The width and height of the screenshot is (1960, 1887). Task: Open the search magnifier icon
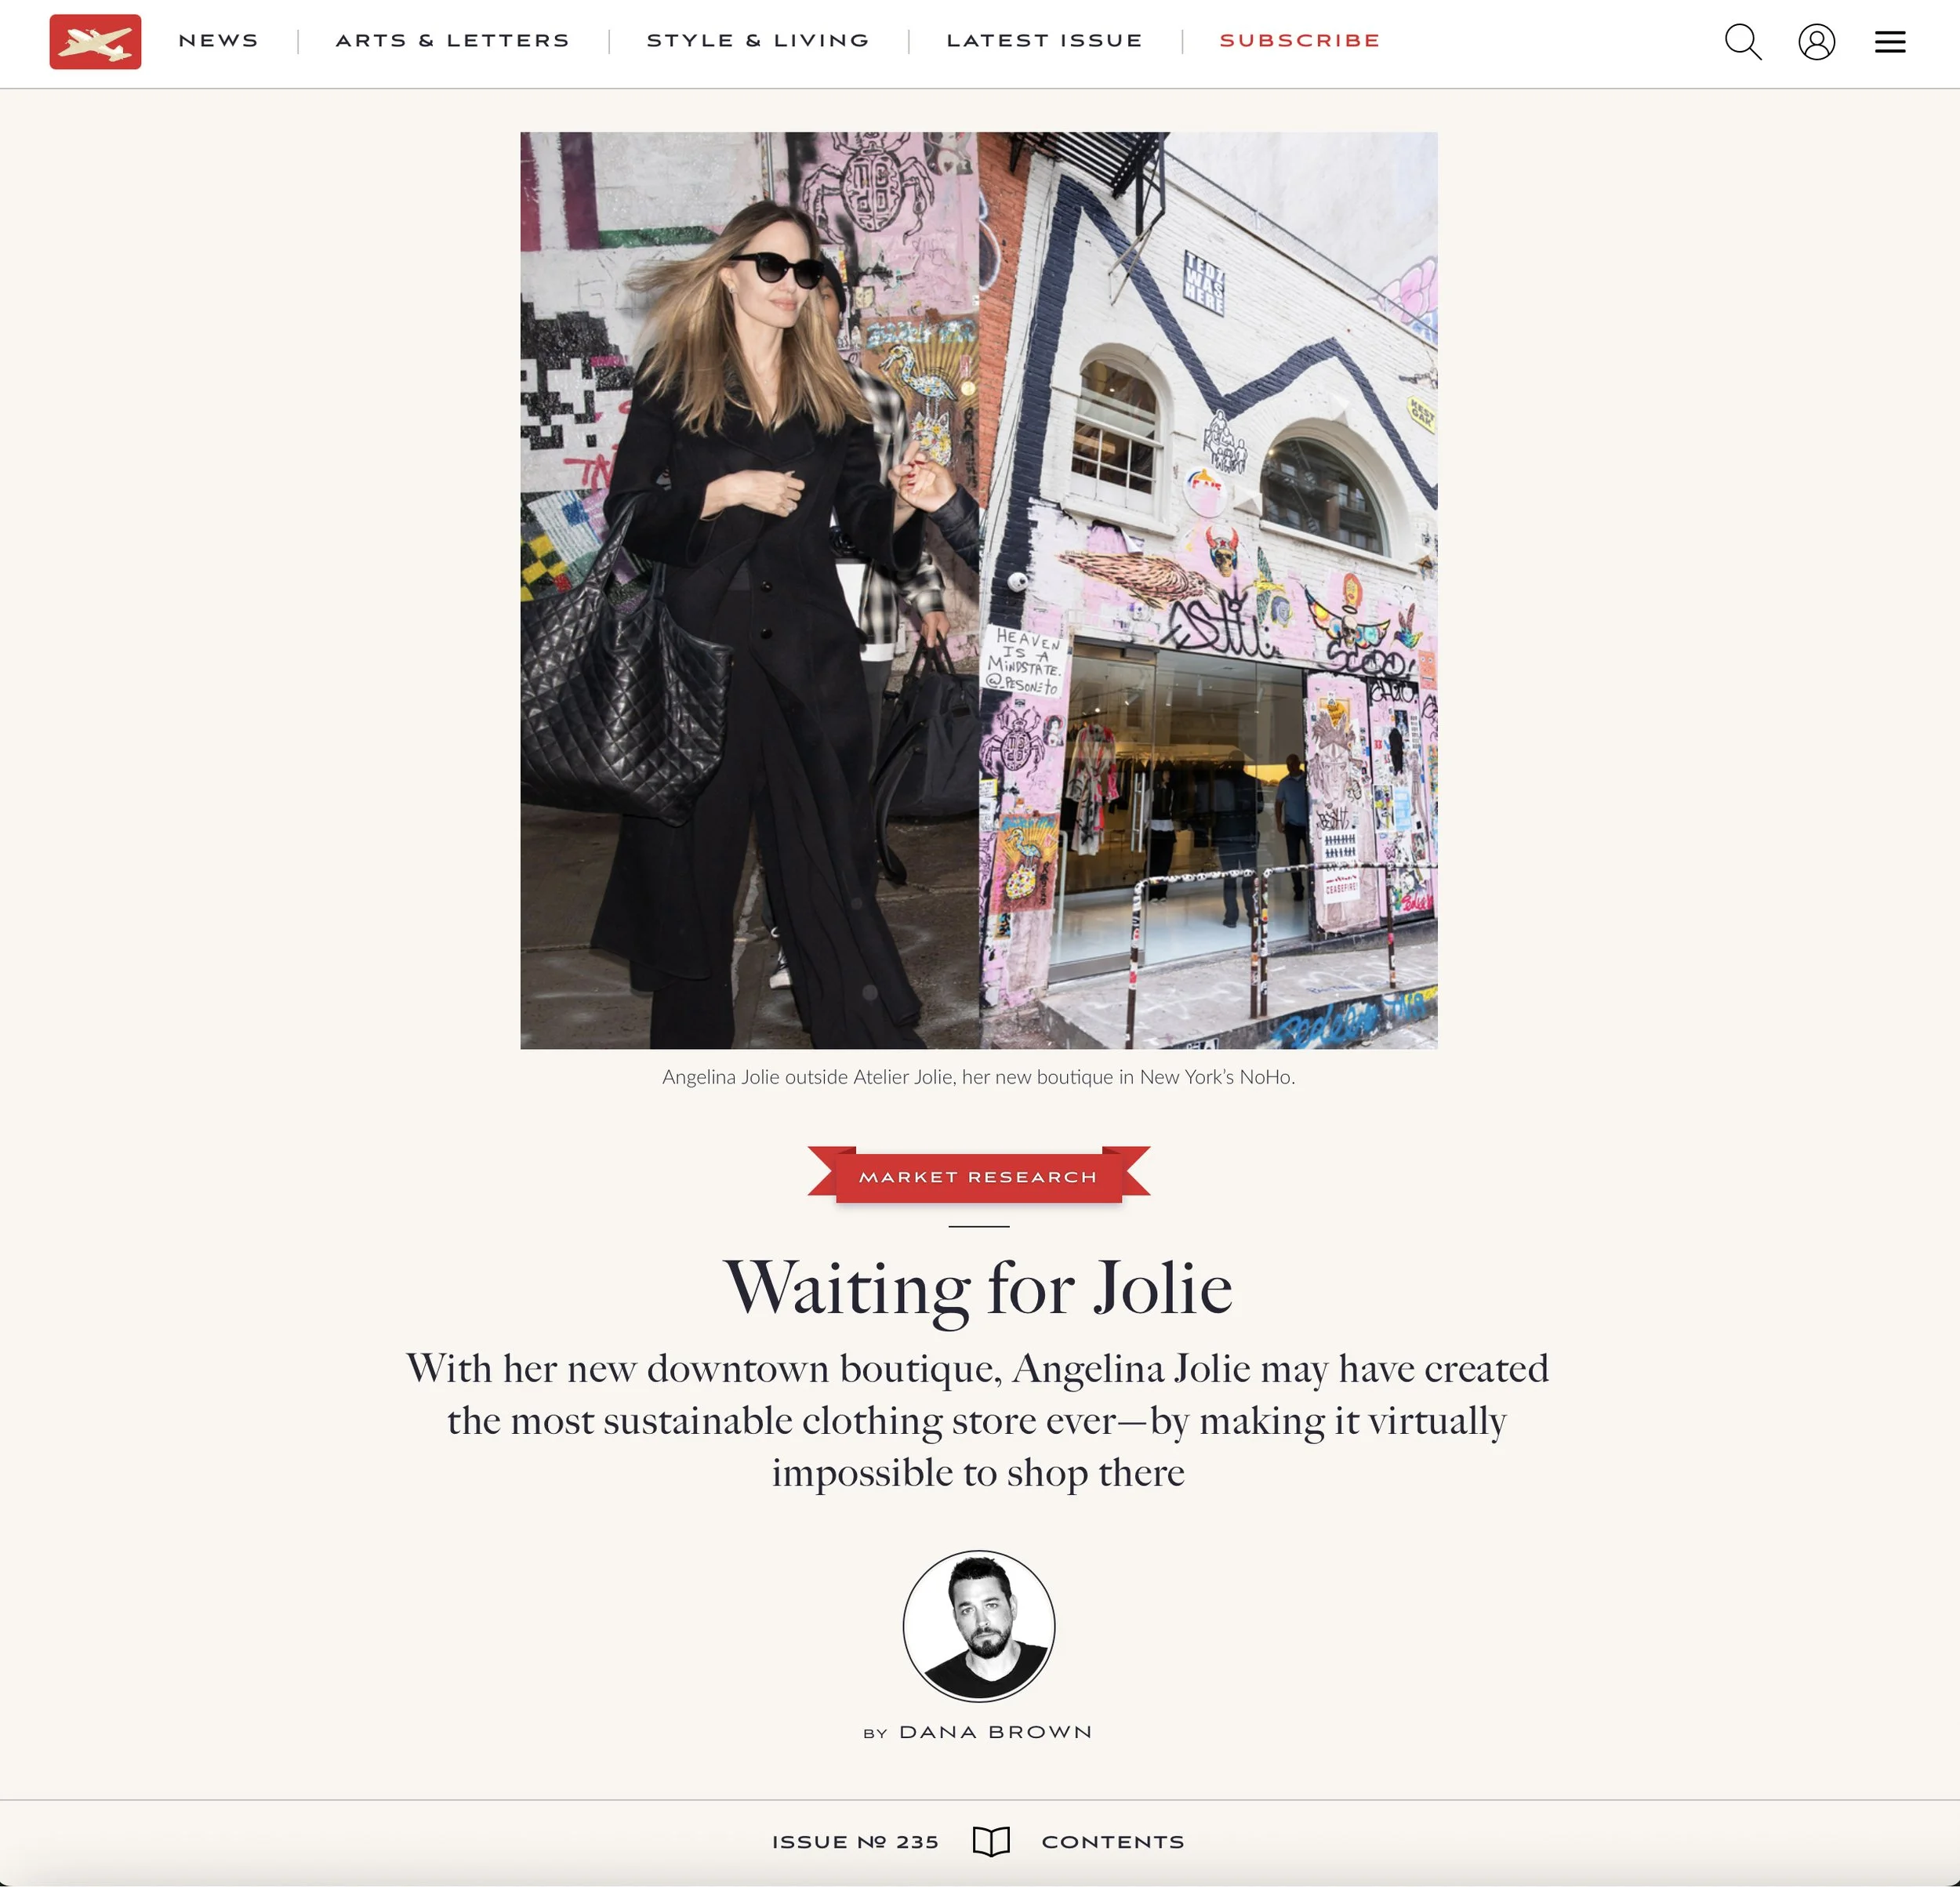click(x=1743, y=42)
